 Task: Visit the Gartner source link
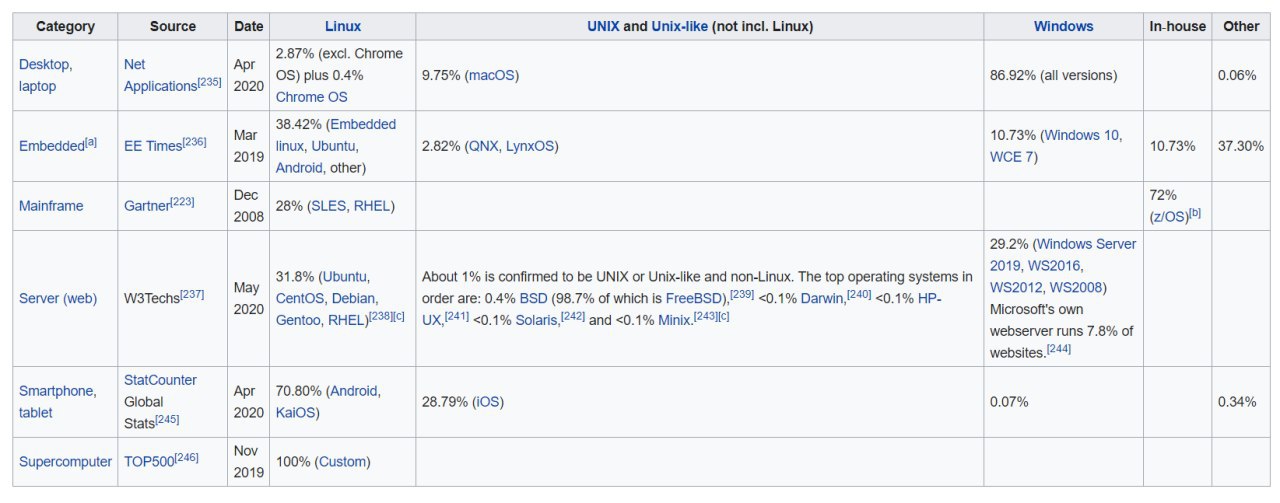pos(146,206)
